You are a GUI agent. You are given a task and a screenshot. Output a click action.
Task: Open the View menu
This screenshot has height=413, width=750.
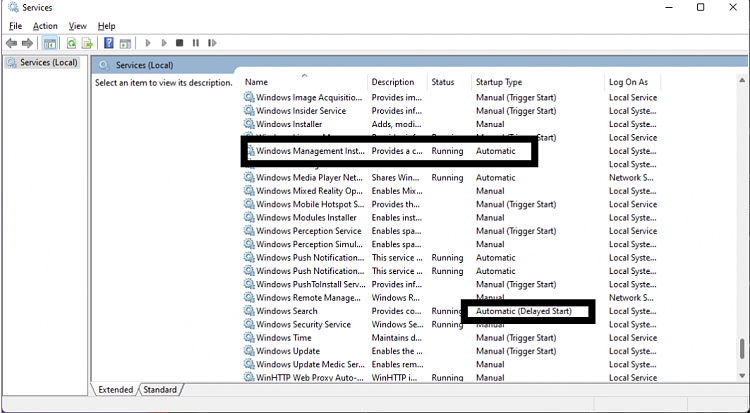point(77,26)
